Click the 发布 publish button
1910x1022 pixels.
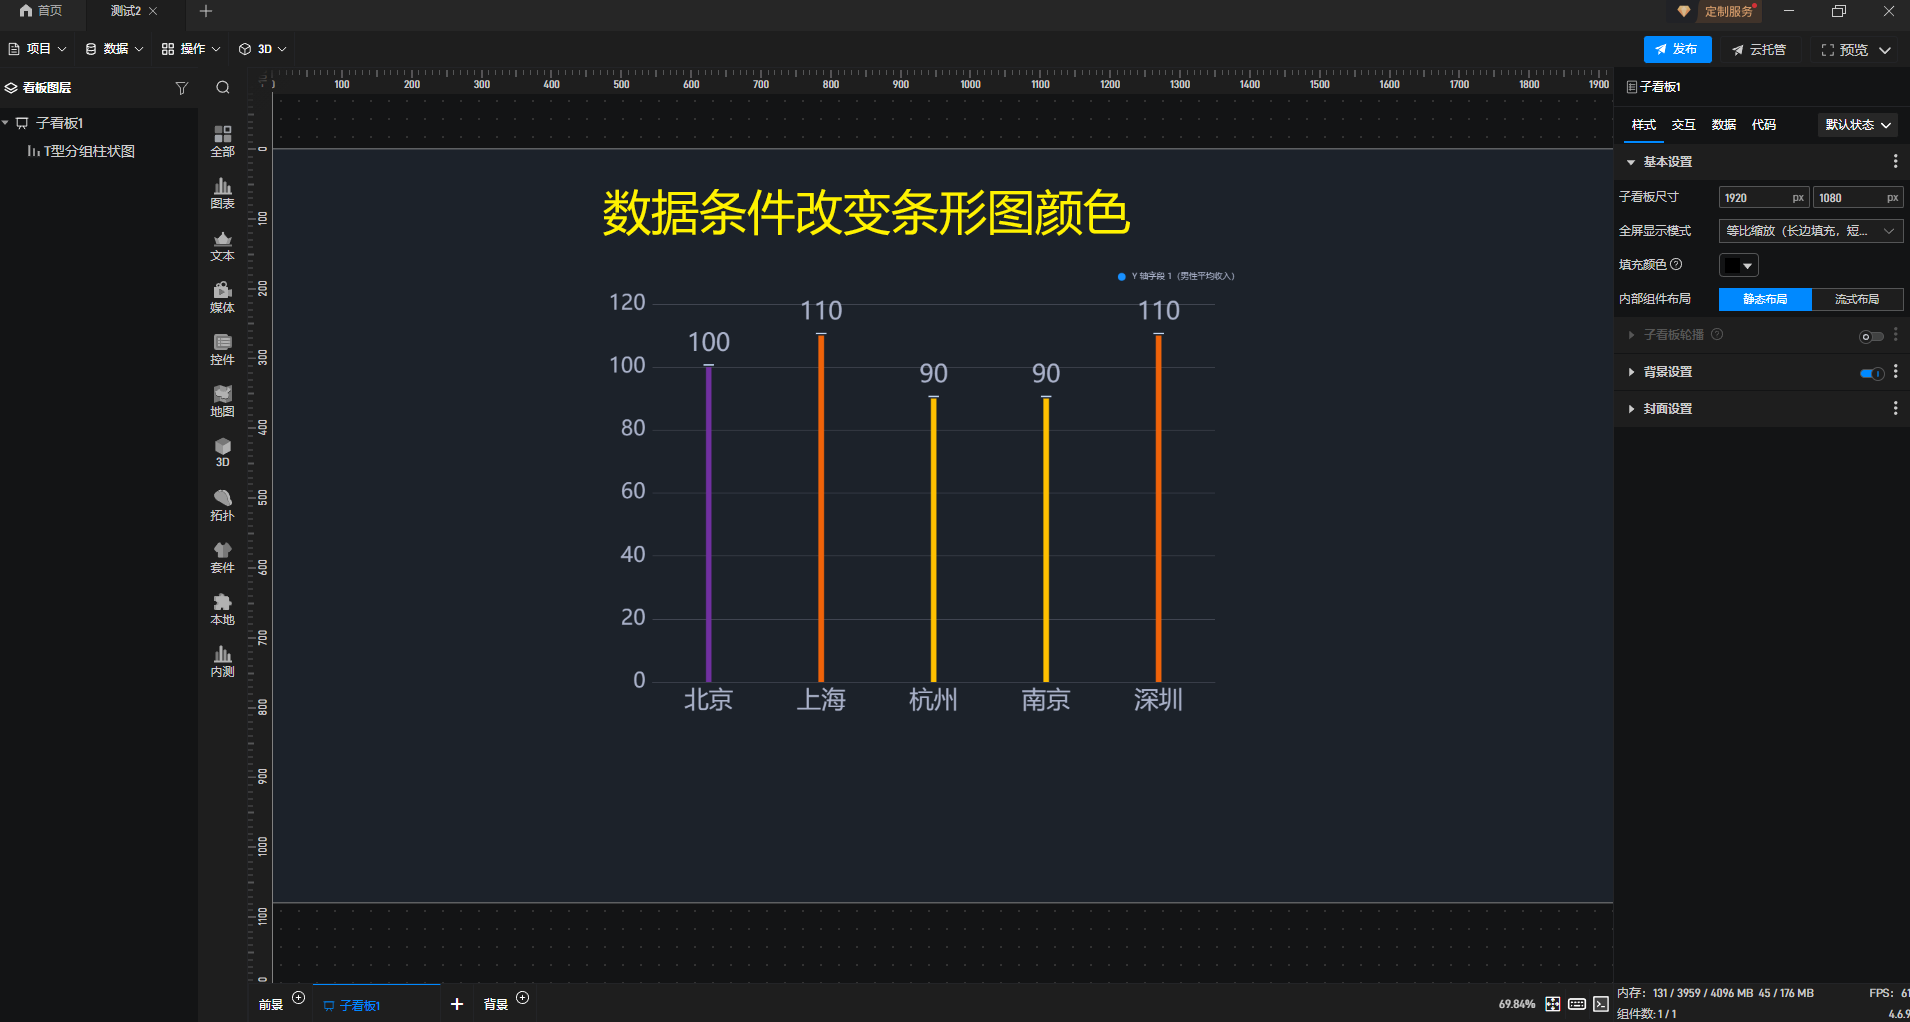point(1676,49)
